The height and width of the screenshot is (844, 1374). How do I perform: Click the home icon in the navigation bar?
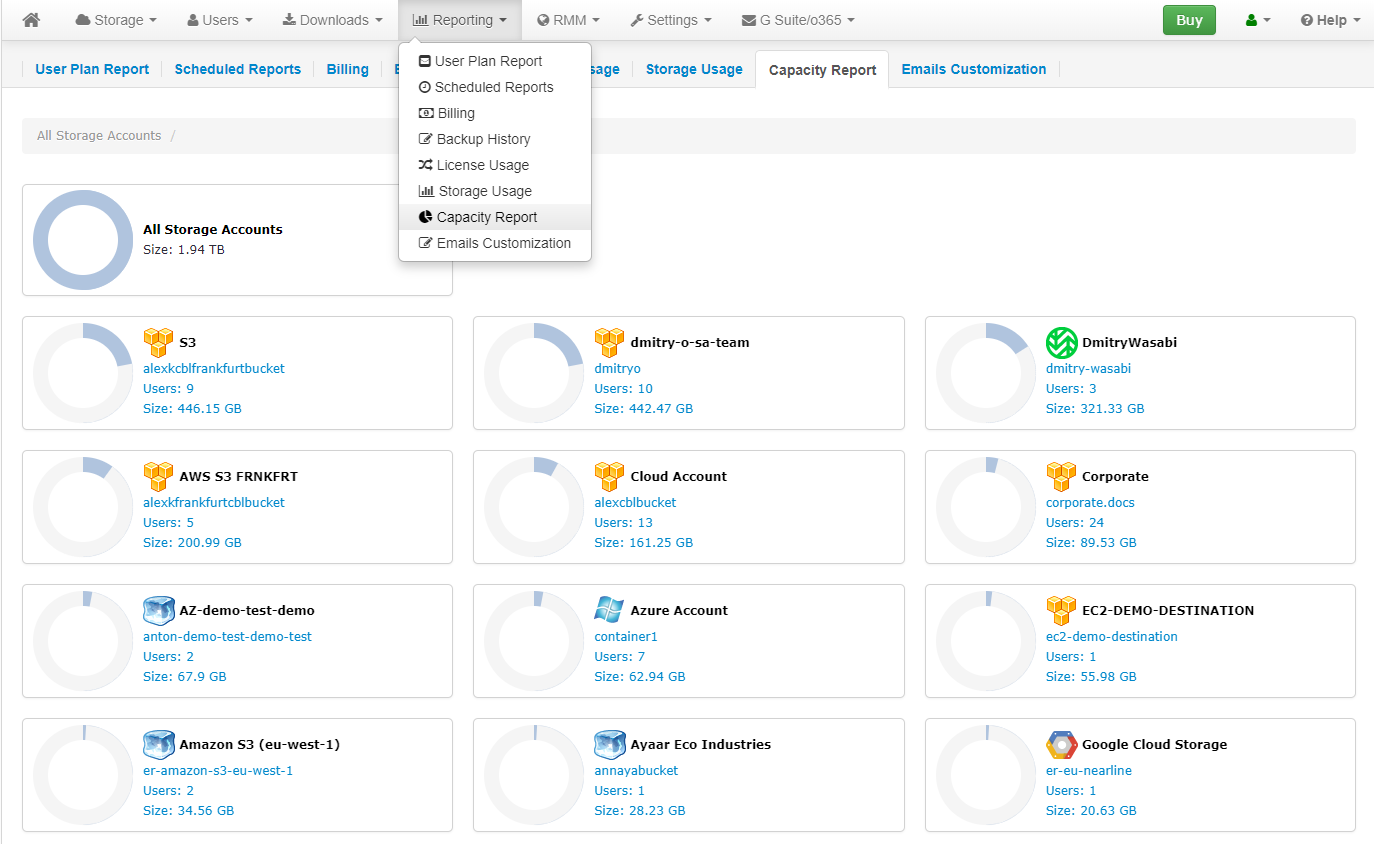(30, 20)
